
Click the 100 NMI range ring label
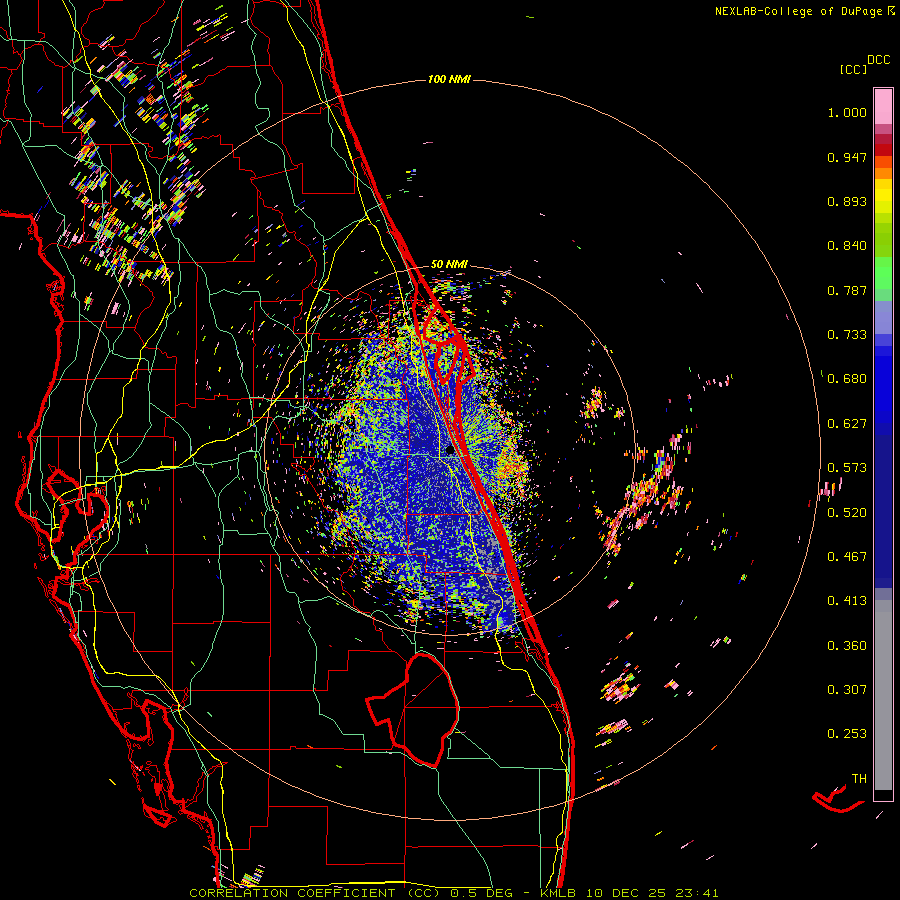(449, 79)
